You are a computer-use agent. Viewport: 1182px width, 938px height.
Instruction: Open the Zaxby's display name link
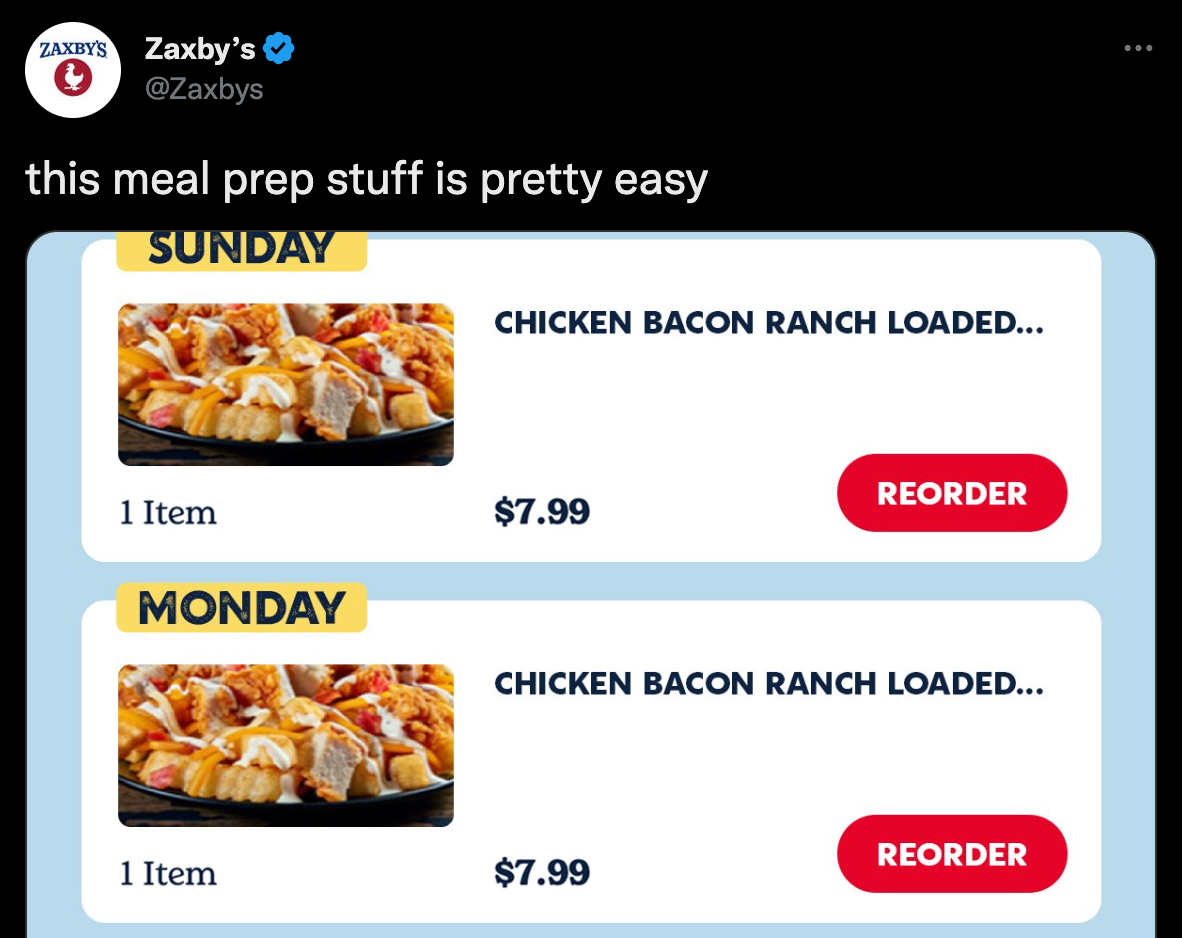pos(200,48)
